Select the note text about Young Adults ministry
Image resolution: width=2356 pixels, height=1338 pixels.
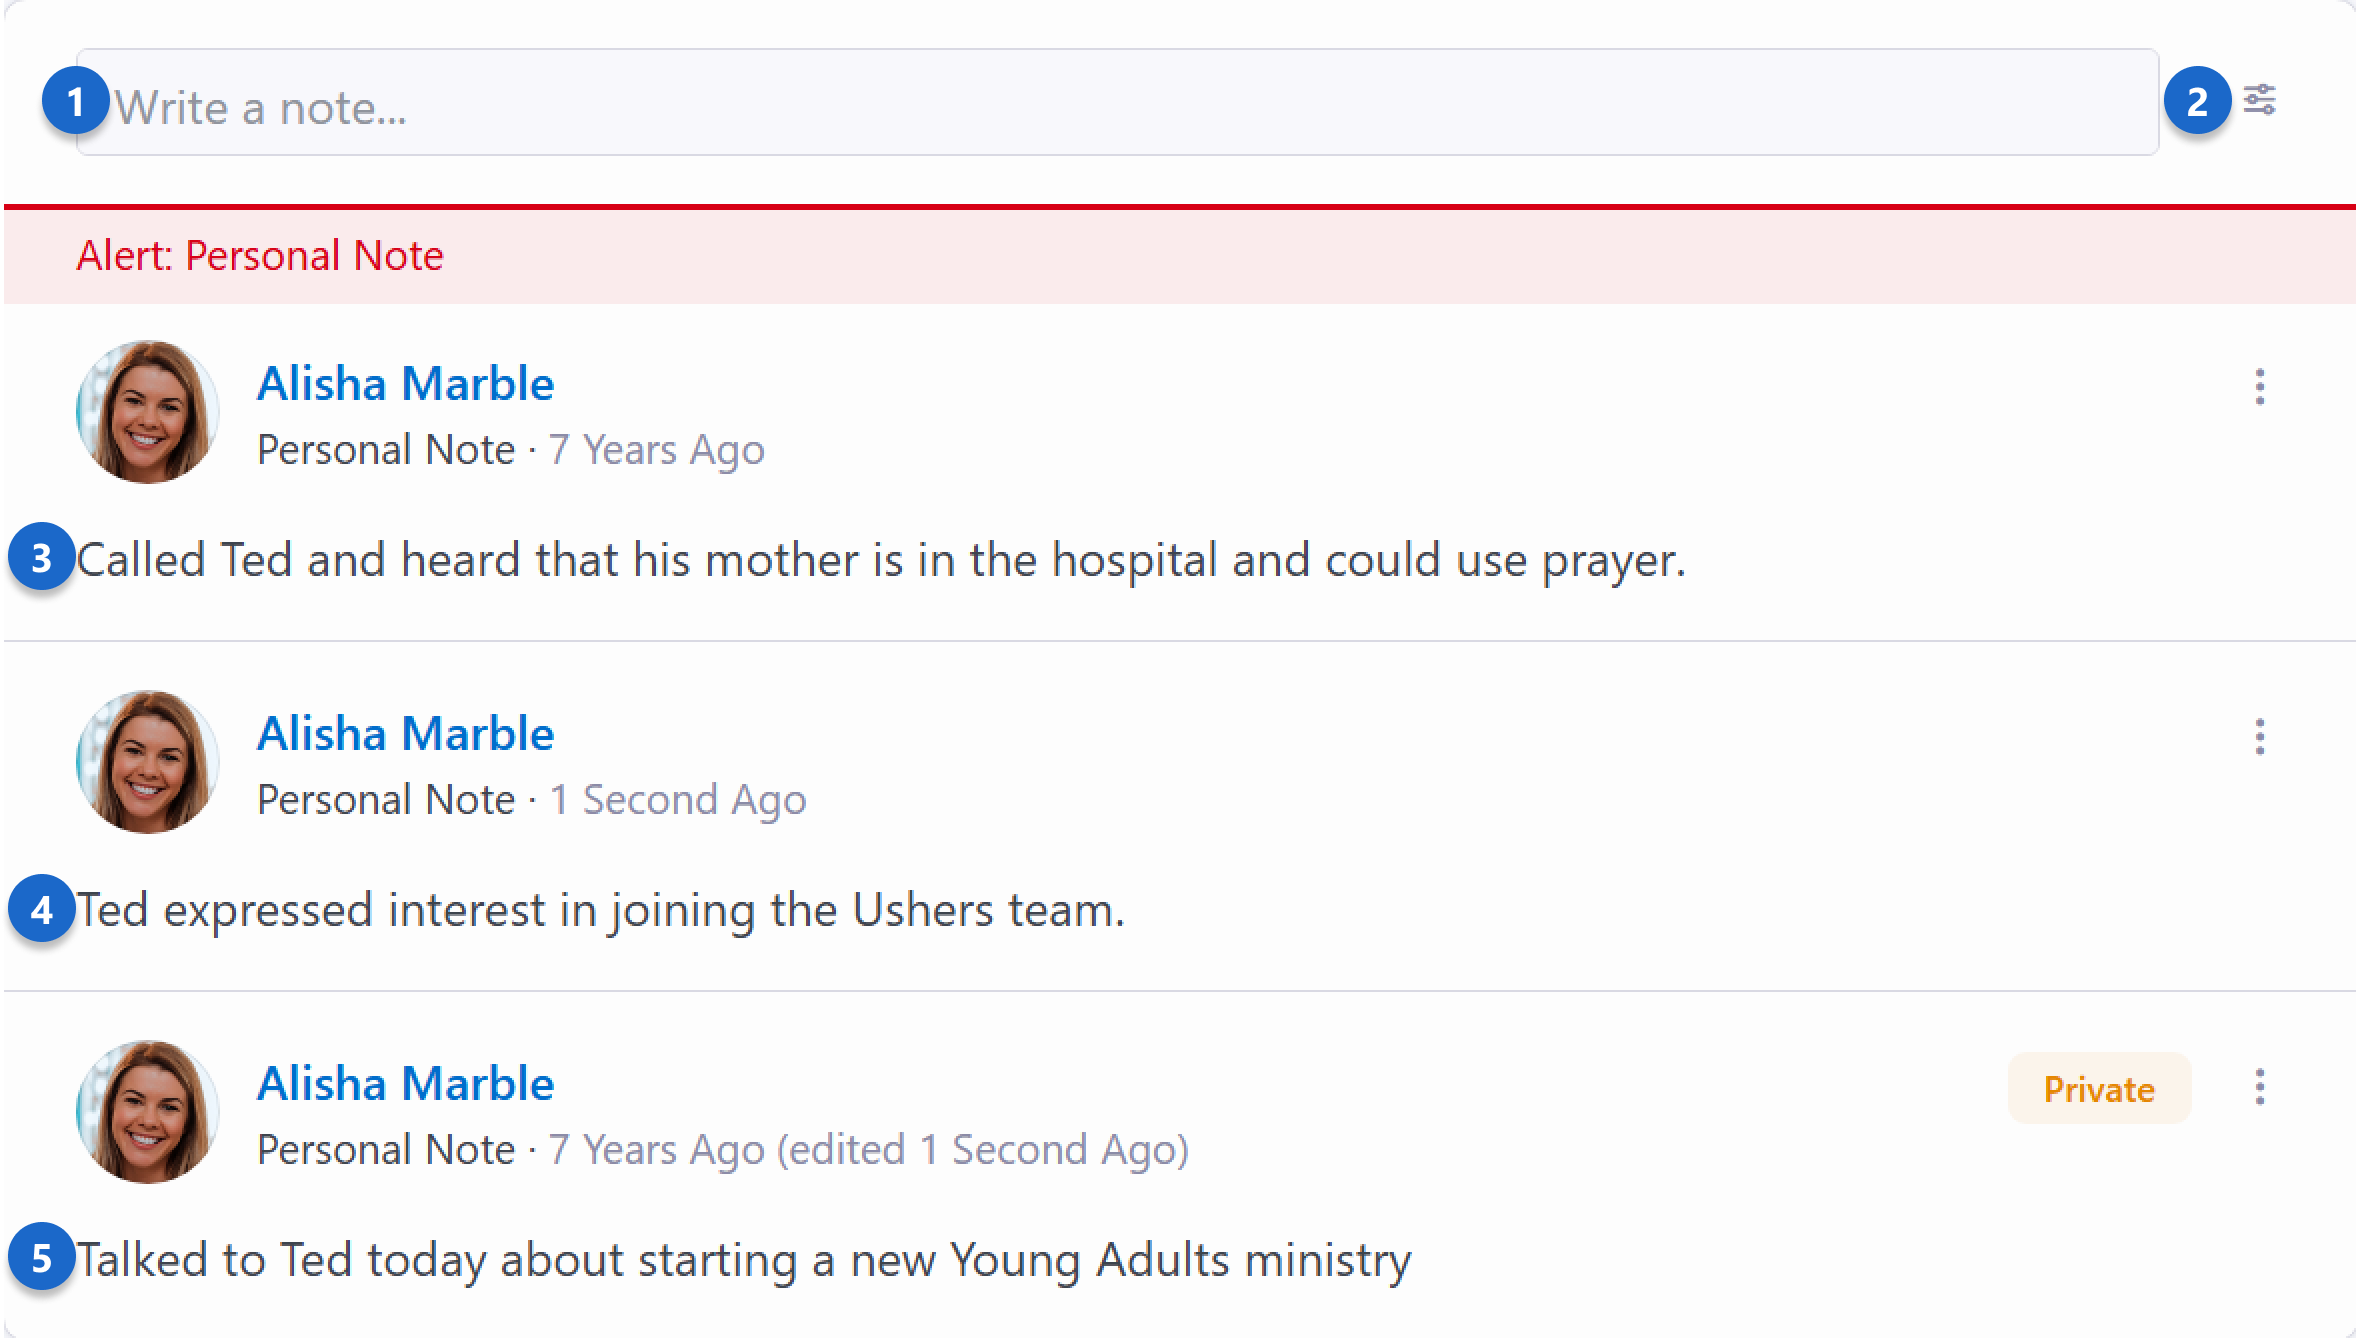744,1260
